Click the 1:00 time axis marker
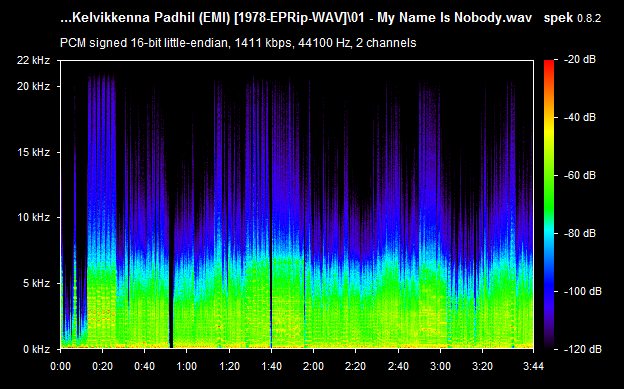 pyautogui.click(x=187, y=366)
